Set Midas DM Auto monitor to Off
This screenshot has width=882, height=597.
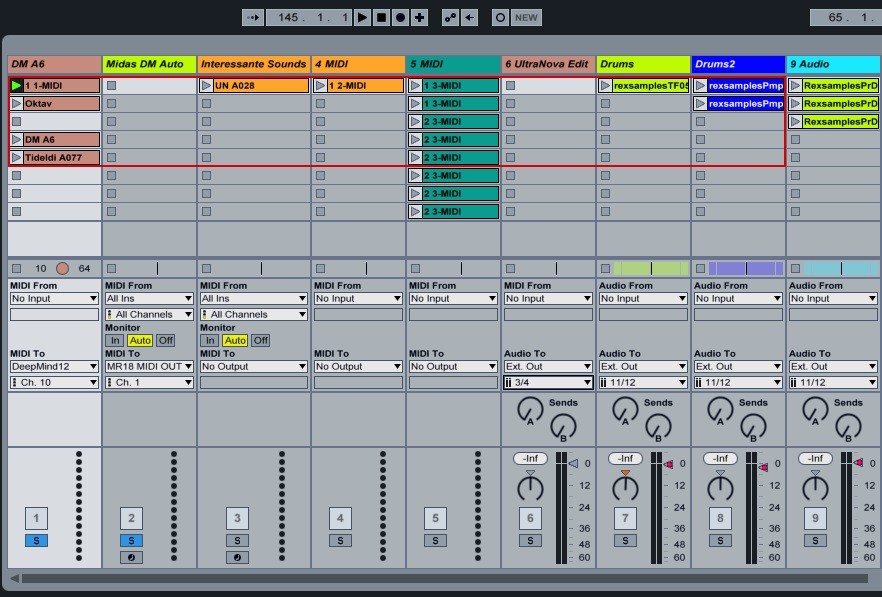tap(165, 340)
